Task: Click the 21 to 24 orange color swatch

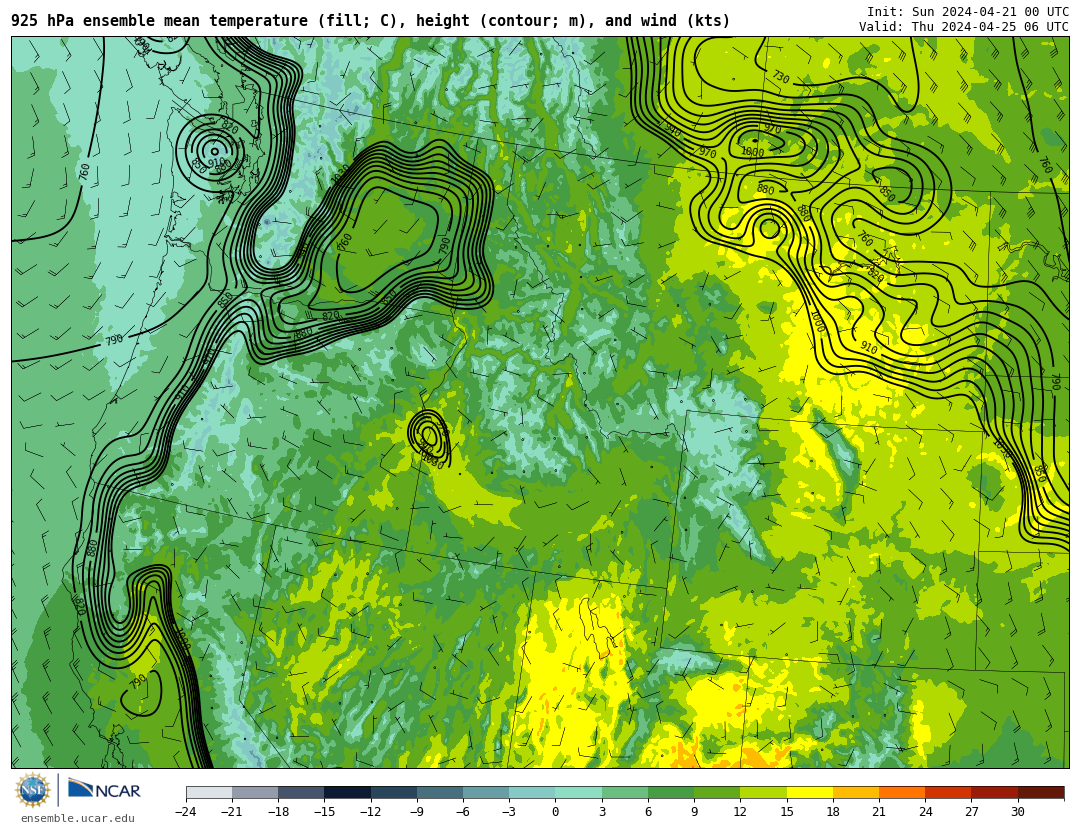Action: pos(902,792)
